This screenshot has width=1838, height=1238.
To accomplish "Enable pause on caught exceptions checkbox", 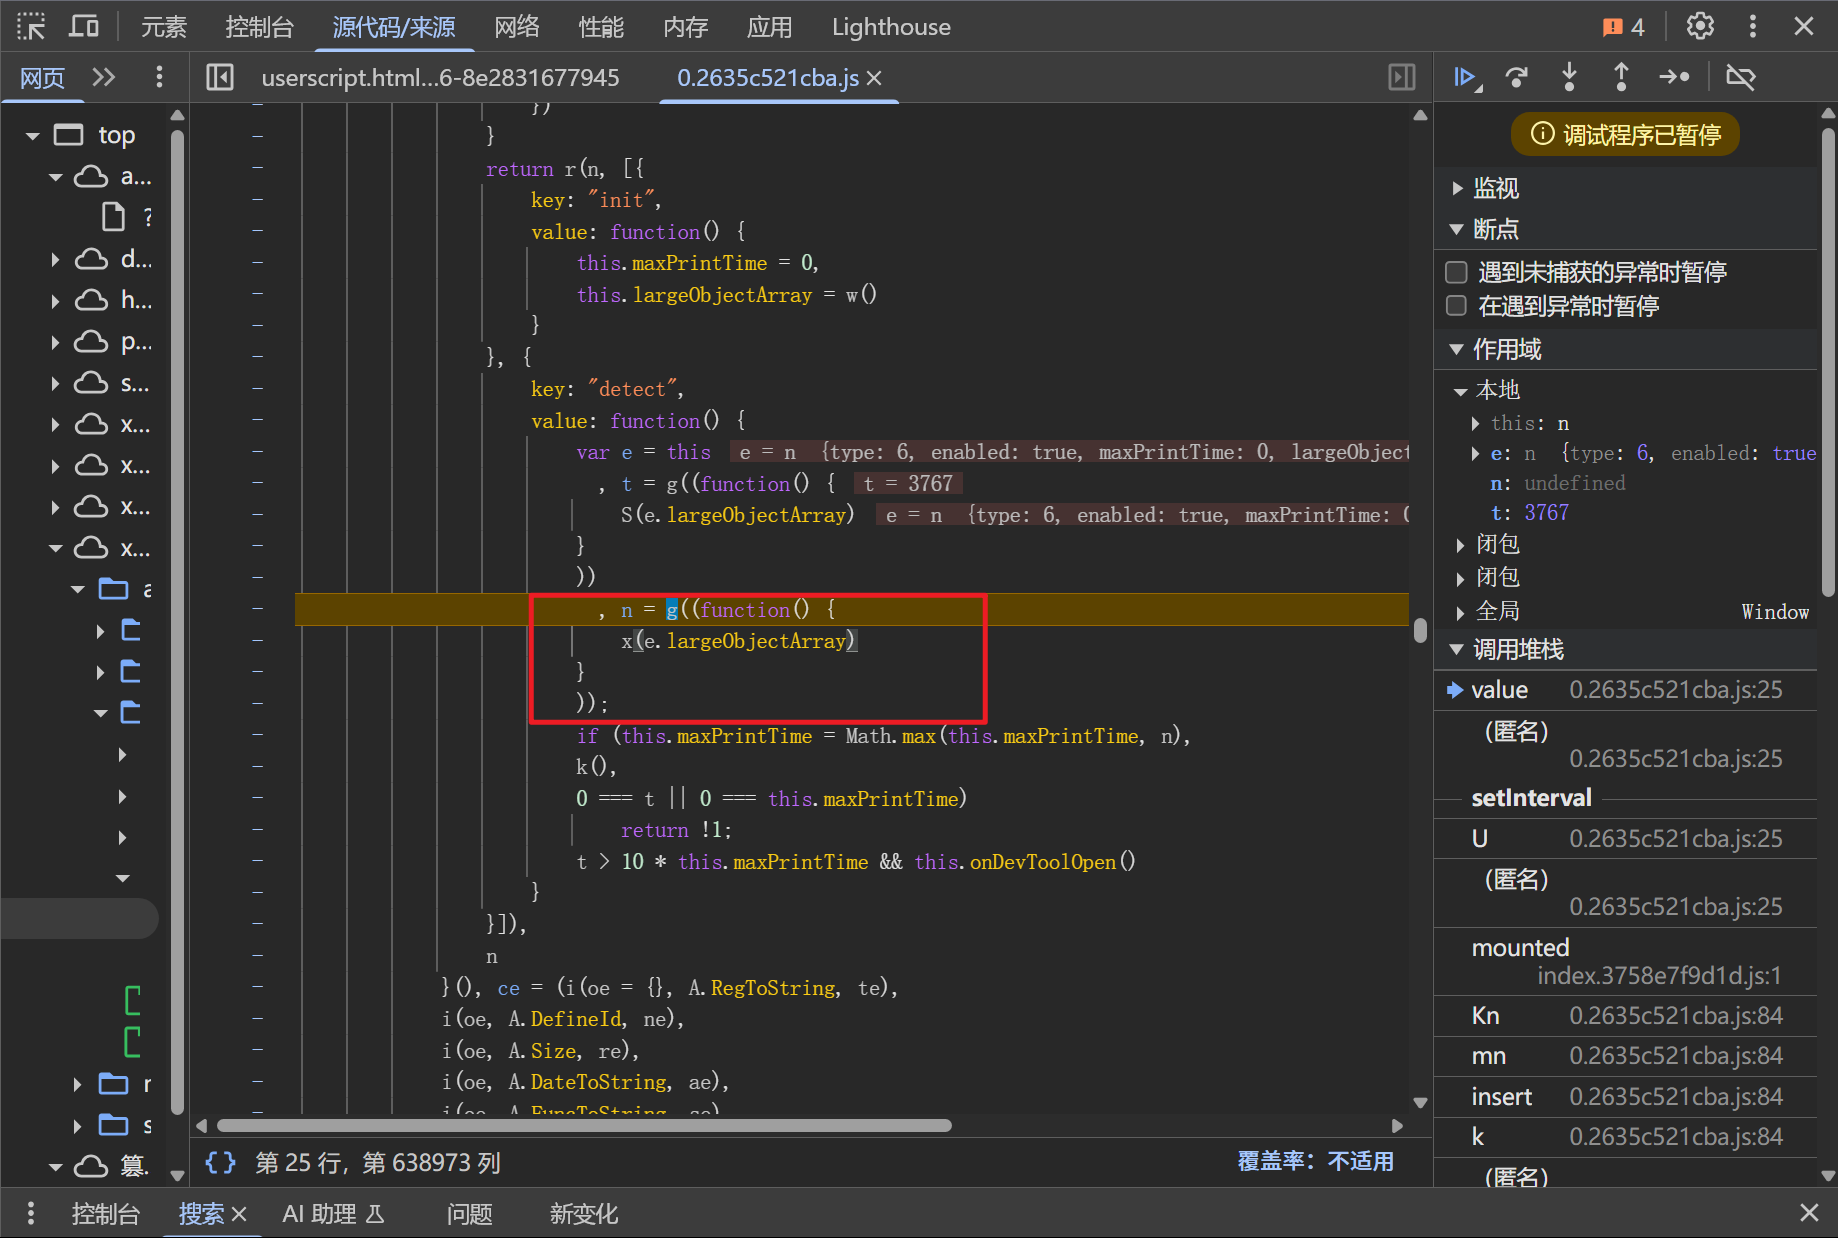I will (1457, 306).
